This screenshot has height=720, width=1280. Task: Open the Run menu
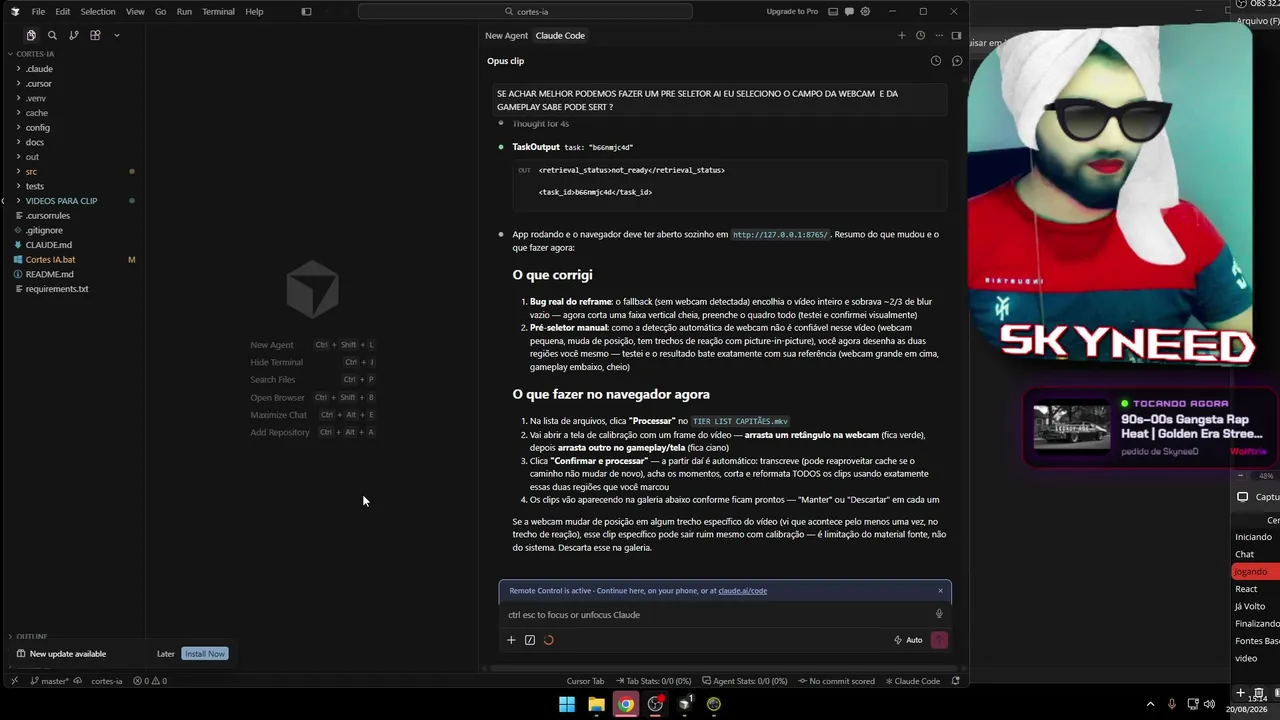tap(184, 12)
